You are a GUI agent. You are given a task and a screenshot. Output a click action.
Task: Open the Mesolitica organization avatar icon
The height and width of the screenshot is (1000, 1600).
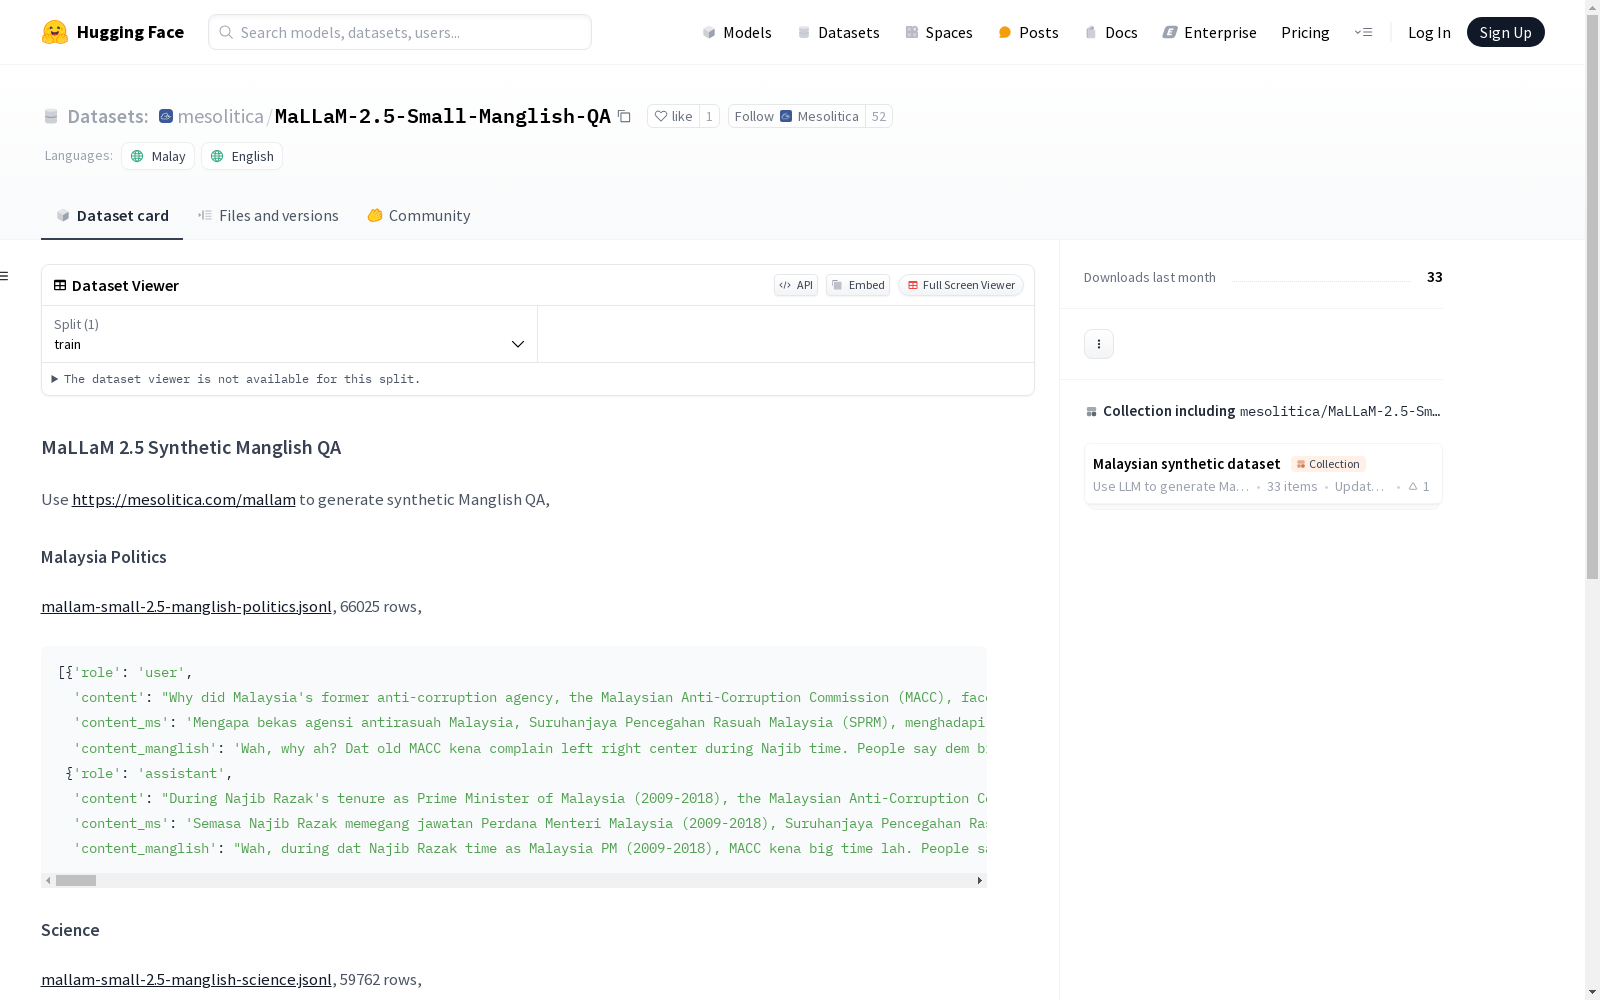click(x=166, y=116)
